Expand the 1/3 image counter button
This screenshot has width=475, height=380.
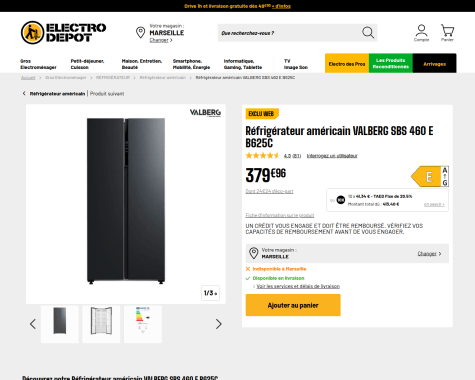(x=210, y=293)
